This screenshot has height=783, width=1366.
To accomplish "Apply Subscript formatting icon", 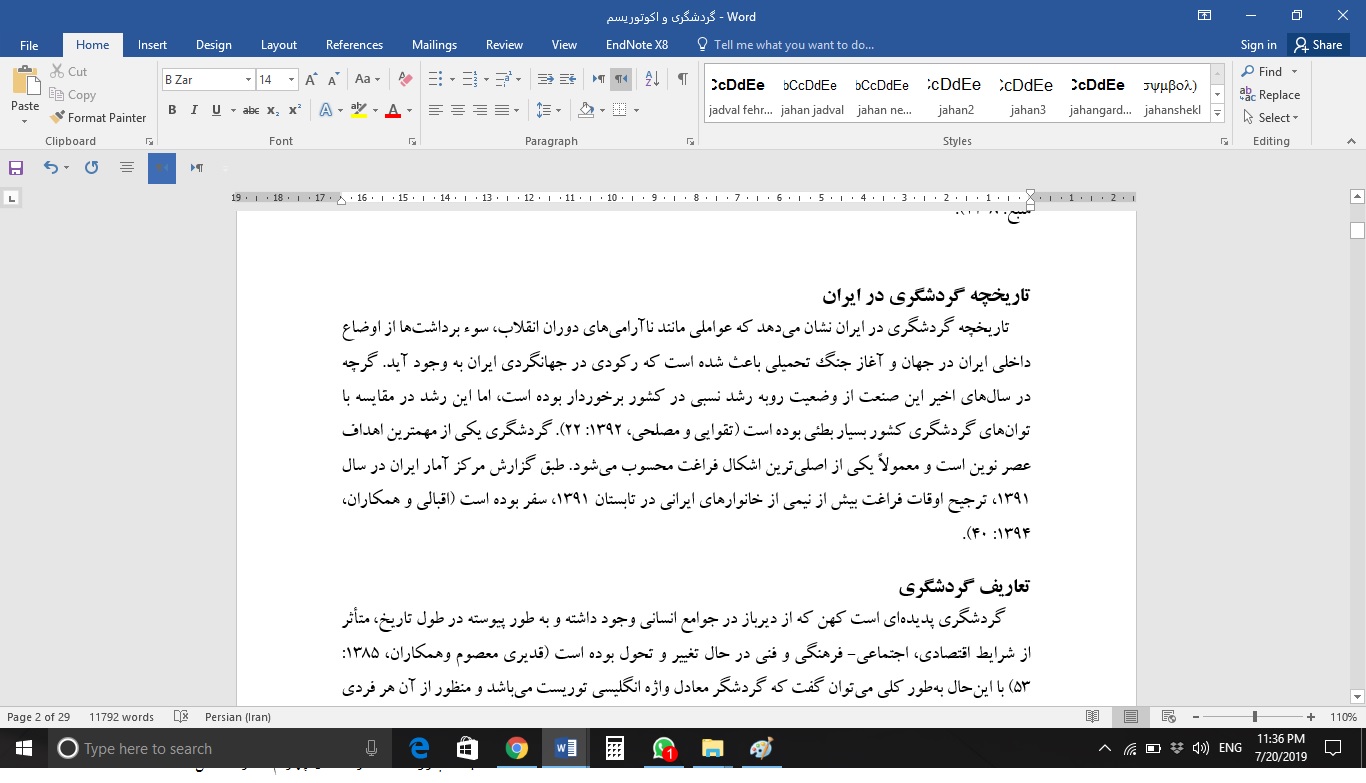I will tap(272, 110).
